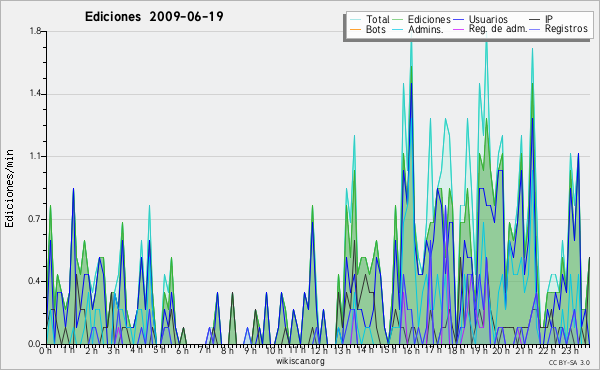
Task: Select the Usuarios legend entry
Action: (x=488, y=19)
